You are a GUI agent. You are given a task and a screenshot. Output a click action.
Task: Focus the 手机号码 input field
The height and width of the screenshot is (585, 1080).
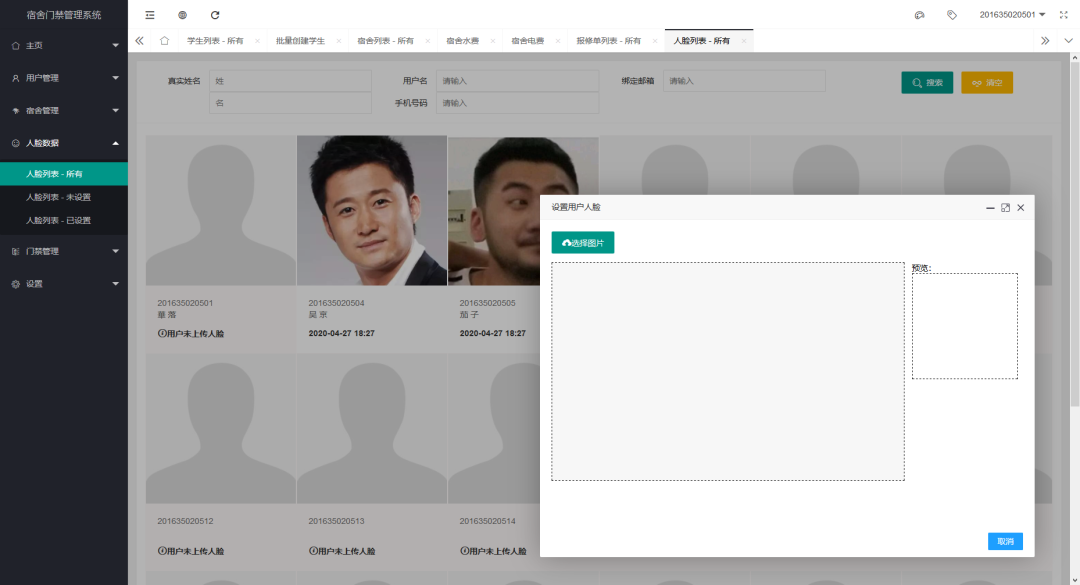pos(517,103)
